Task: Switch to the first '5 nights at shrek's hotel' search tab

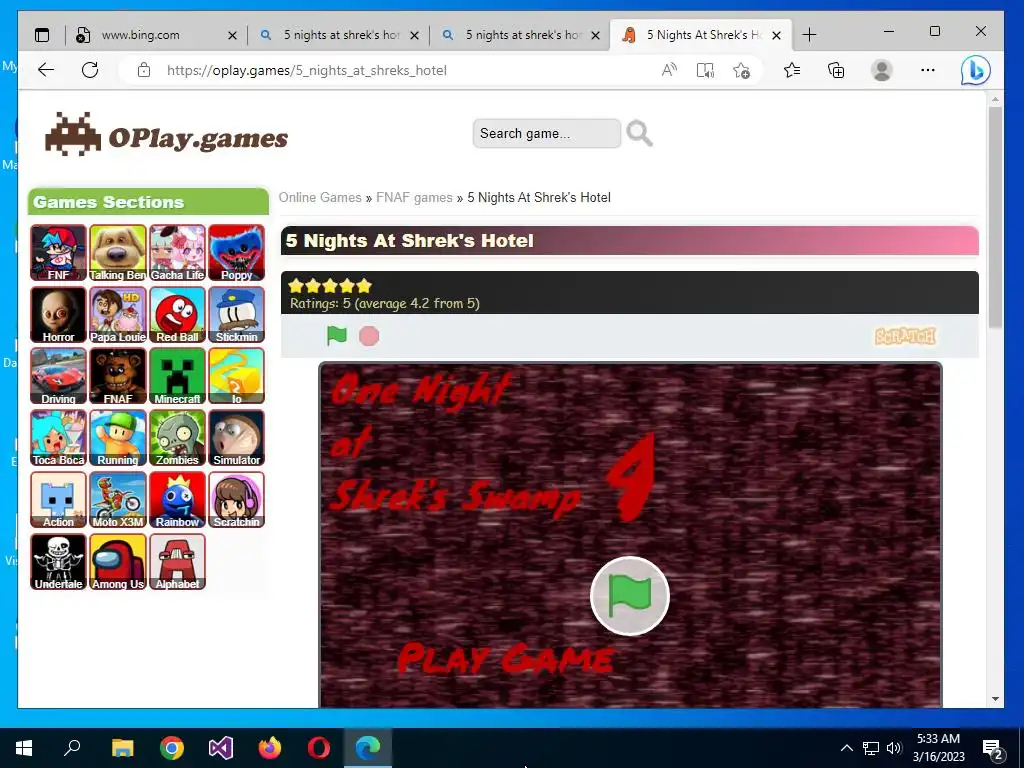Action: (341, 35)
